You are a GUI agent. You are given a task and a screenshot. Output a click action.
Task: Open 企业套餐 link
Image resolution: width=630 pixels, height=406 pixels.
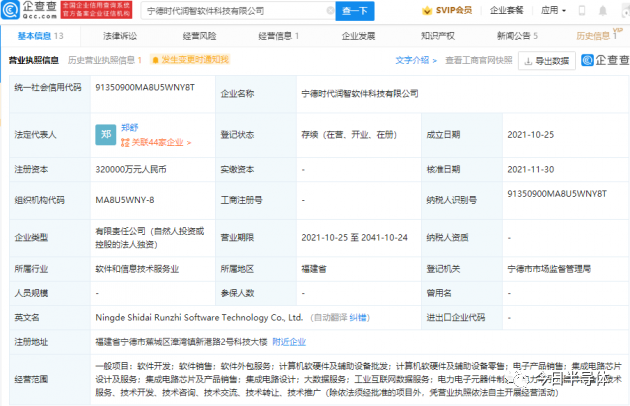pyautogui.click(x=507, y=10)
